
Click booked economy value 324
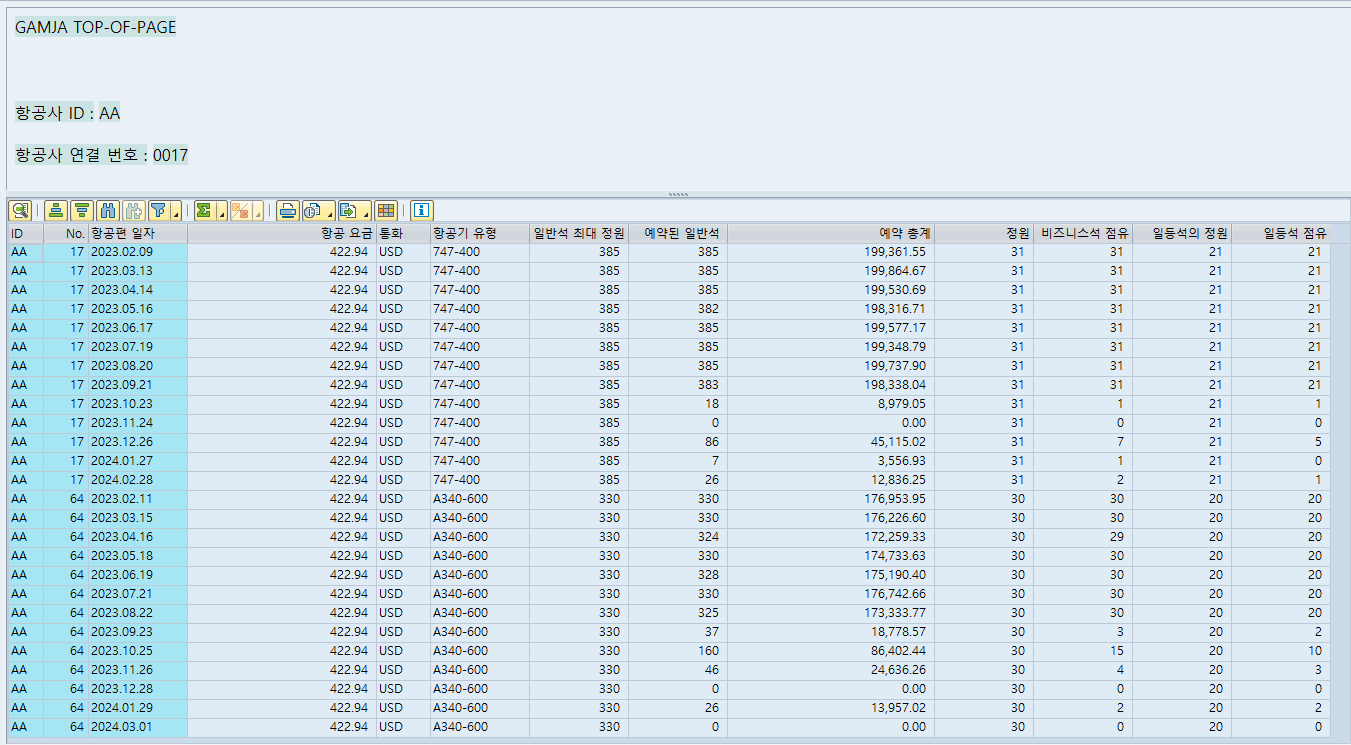(678, 537)
